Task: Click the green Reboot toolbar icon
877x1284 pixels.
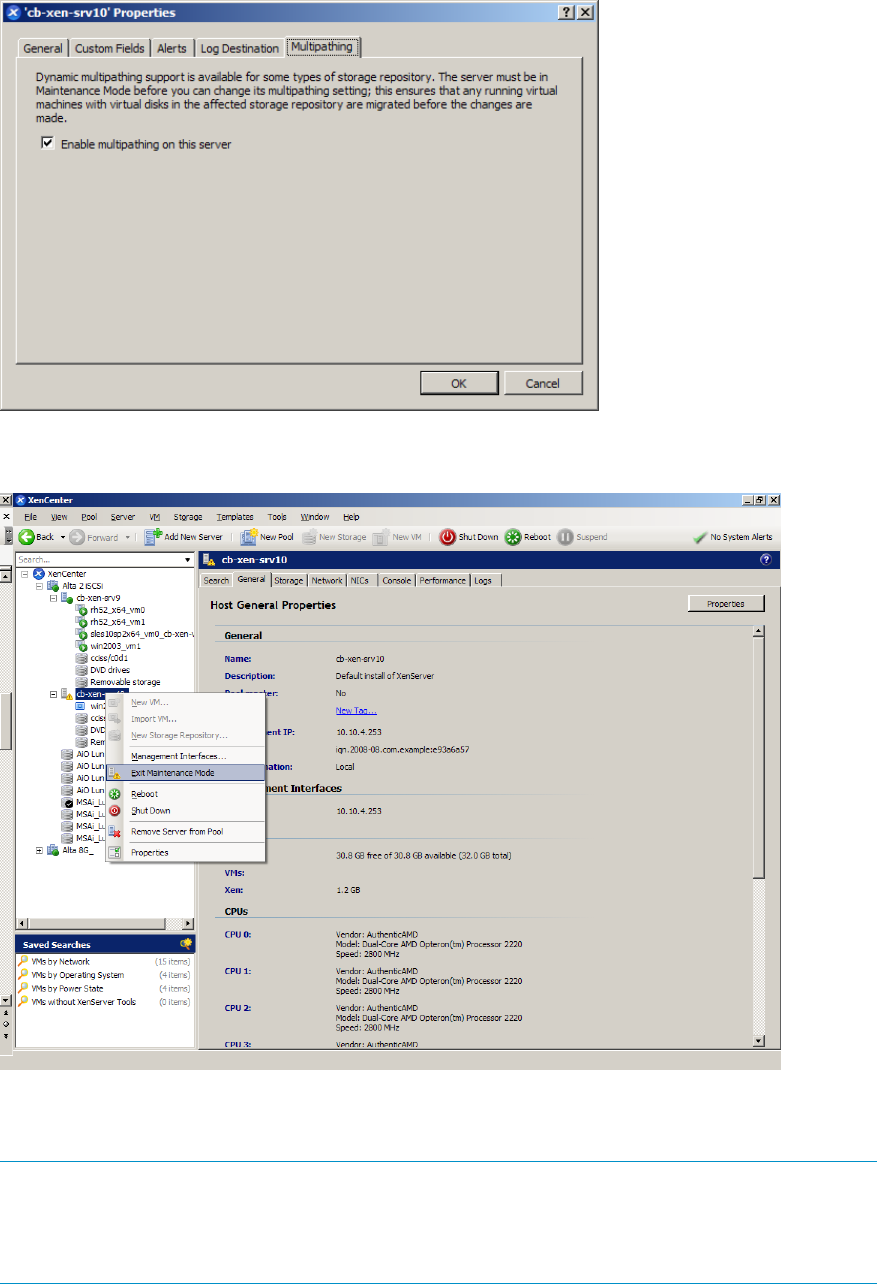Action: 513,537
